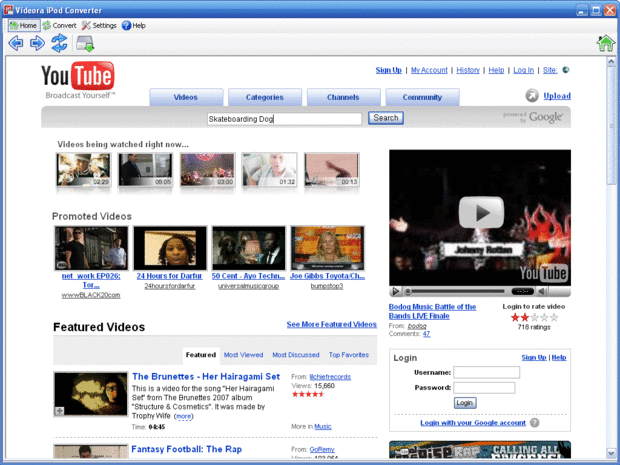Screen dimensions: 620x465
Task: Open the Settings section
Action: point(99,26)
